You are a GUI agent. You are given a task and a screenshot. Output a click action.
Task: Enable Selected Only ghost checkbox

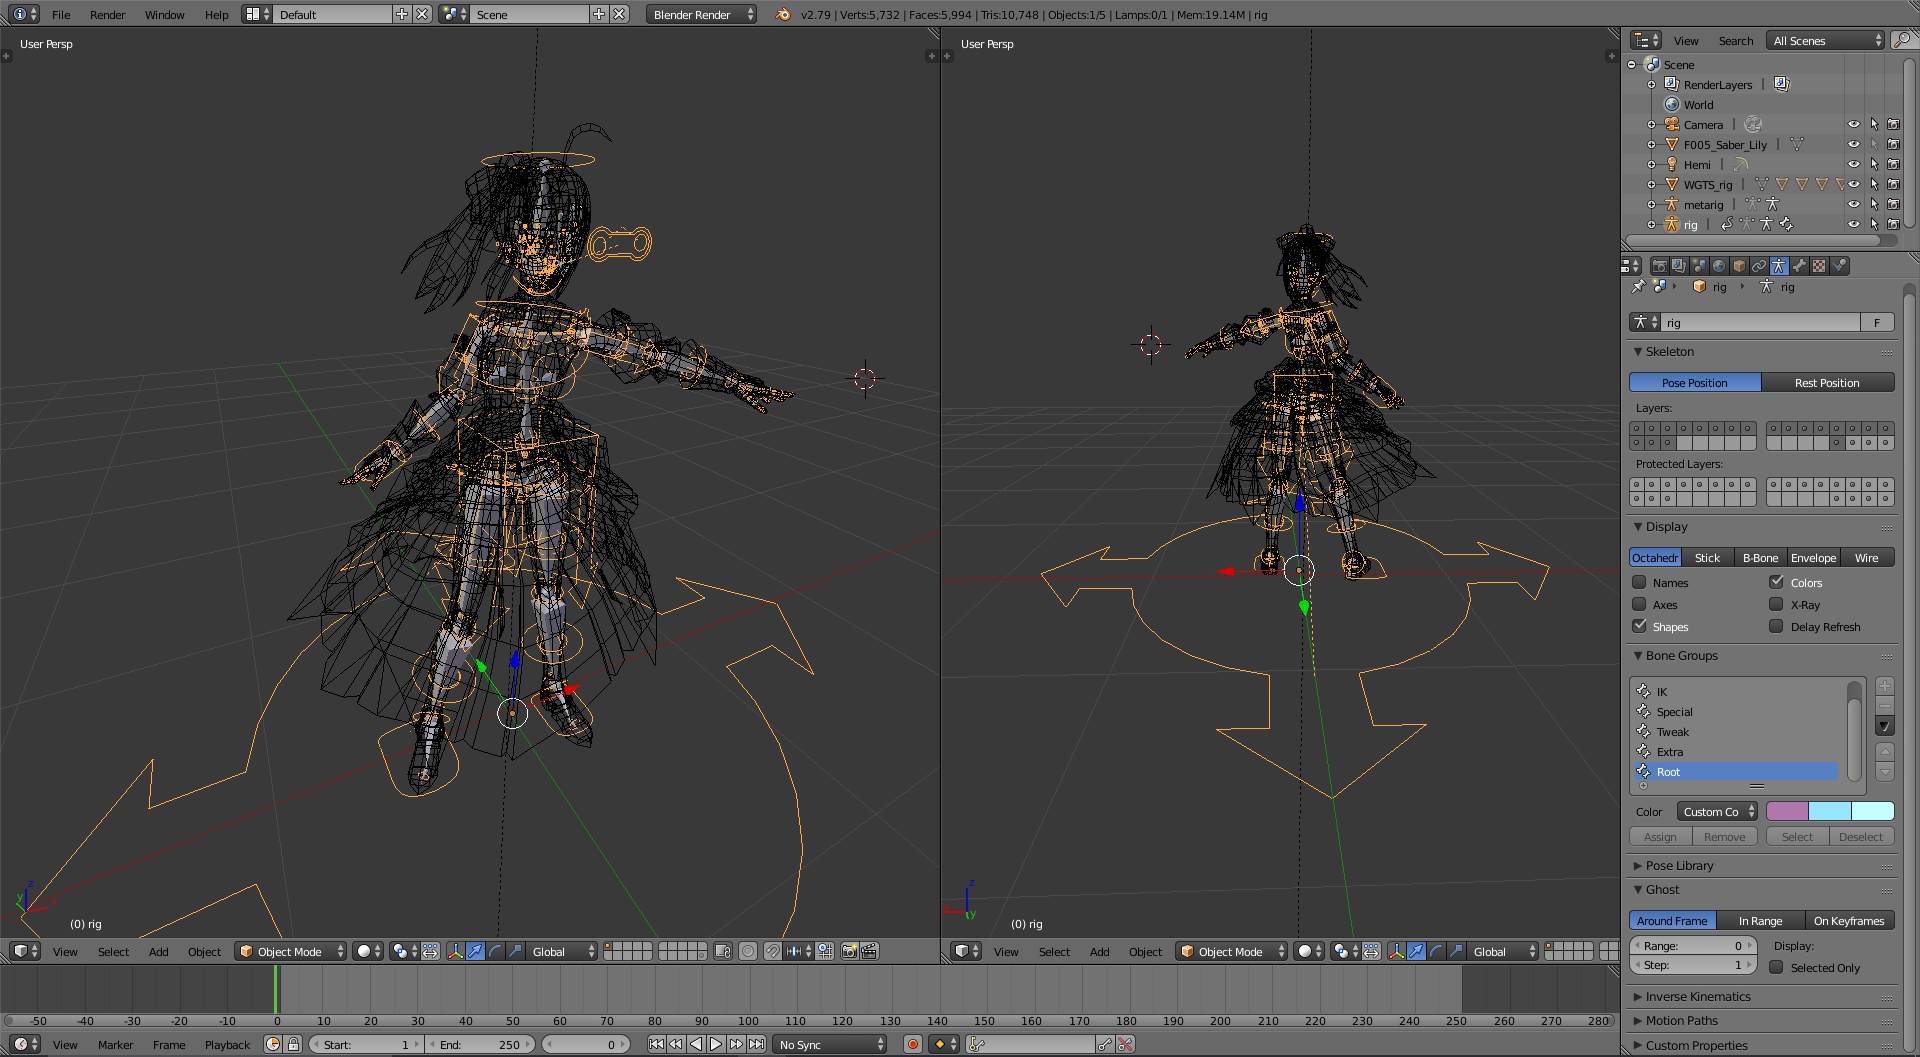point(1776,967)
